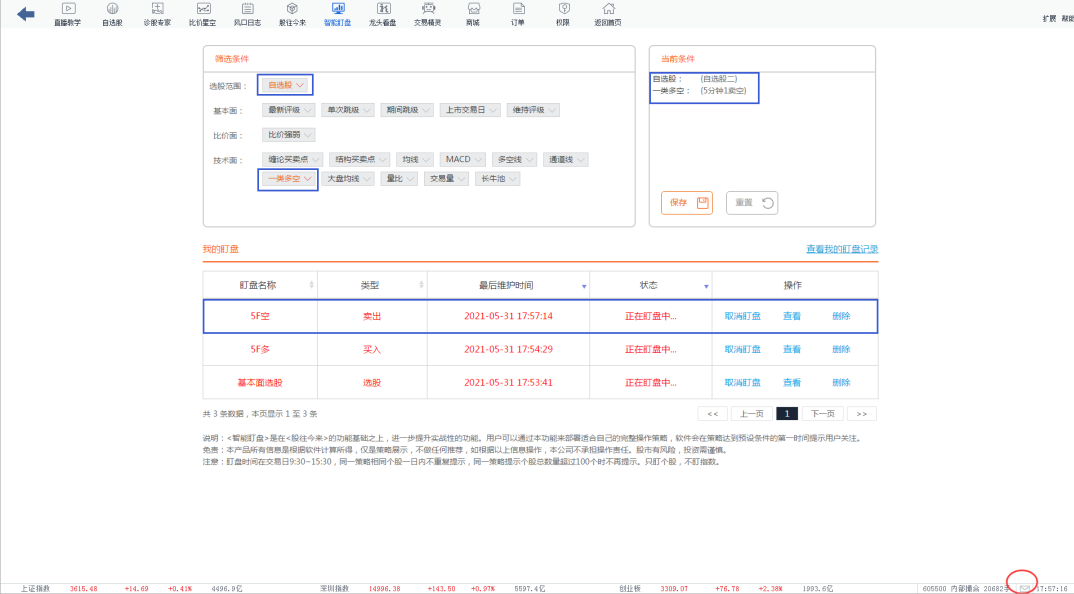Sort by 最后维护时间 column arrow
Screen dimensions: 1074x594
[x=583, y=286]
